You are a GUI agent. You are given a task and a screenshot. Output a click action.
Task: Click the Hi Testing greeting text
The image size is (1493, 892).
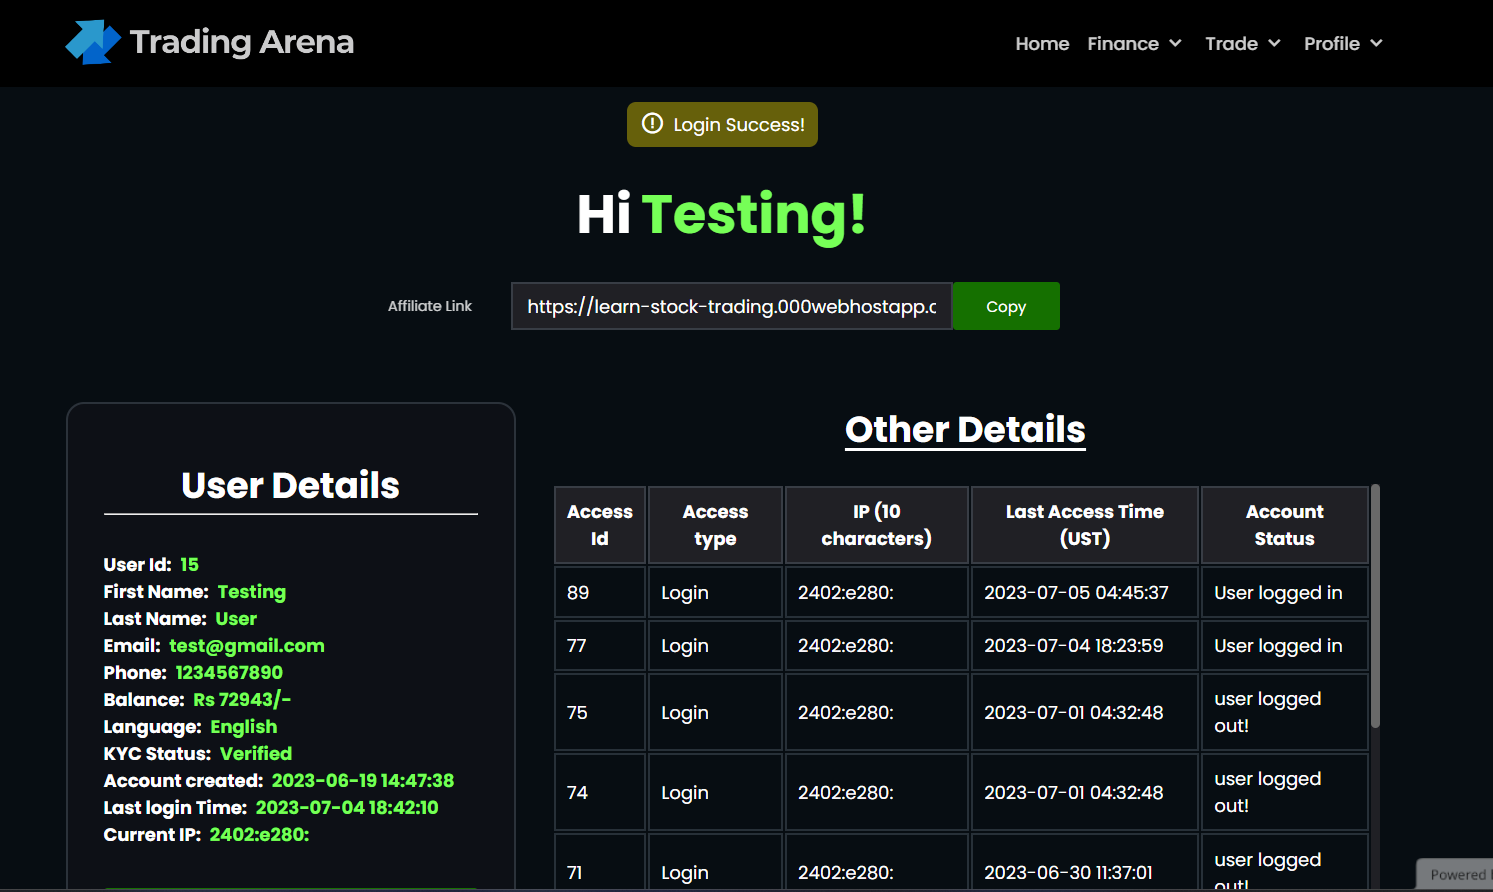(x=721, y=215)
